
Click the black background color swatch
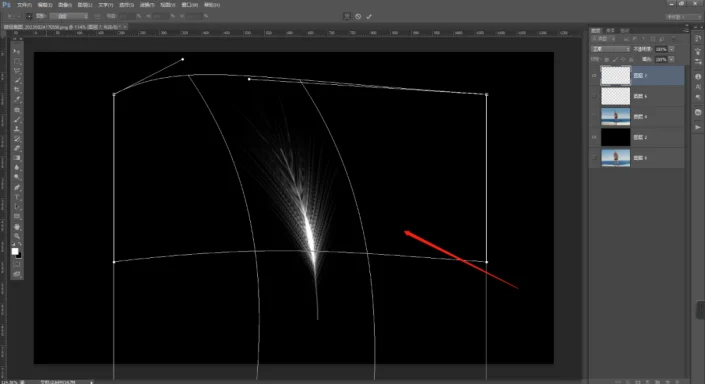(x=19, y=255)
